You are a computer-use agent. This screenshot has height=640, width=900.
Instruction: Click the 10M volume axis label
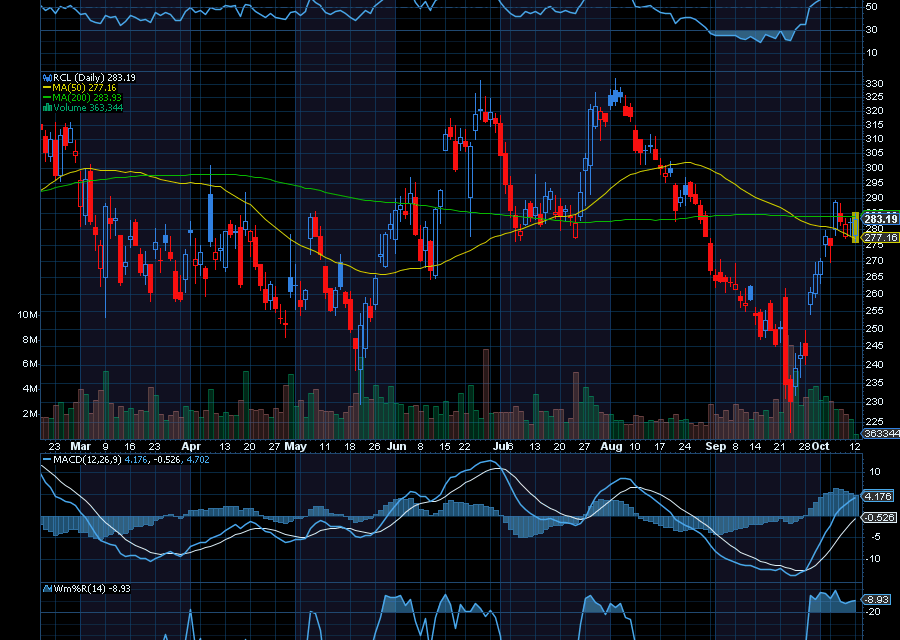pyautogui.click(x=28, y=315)
